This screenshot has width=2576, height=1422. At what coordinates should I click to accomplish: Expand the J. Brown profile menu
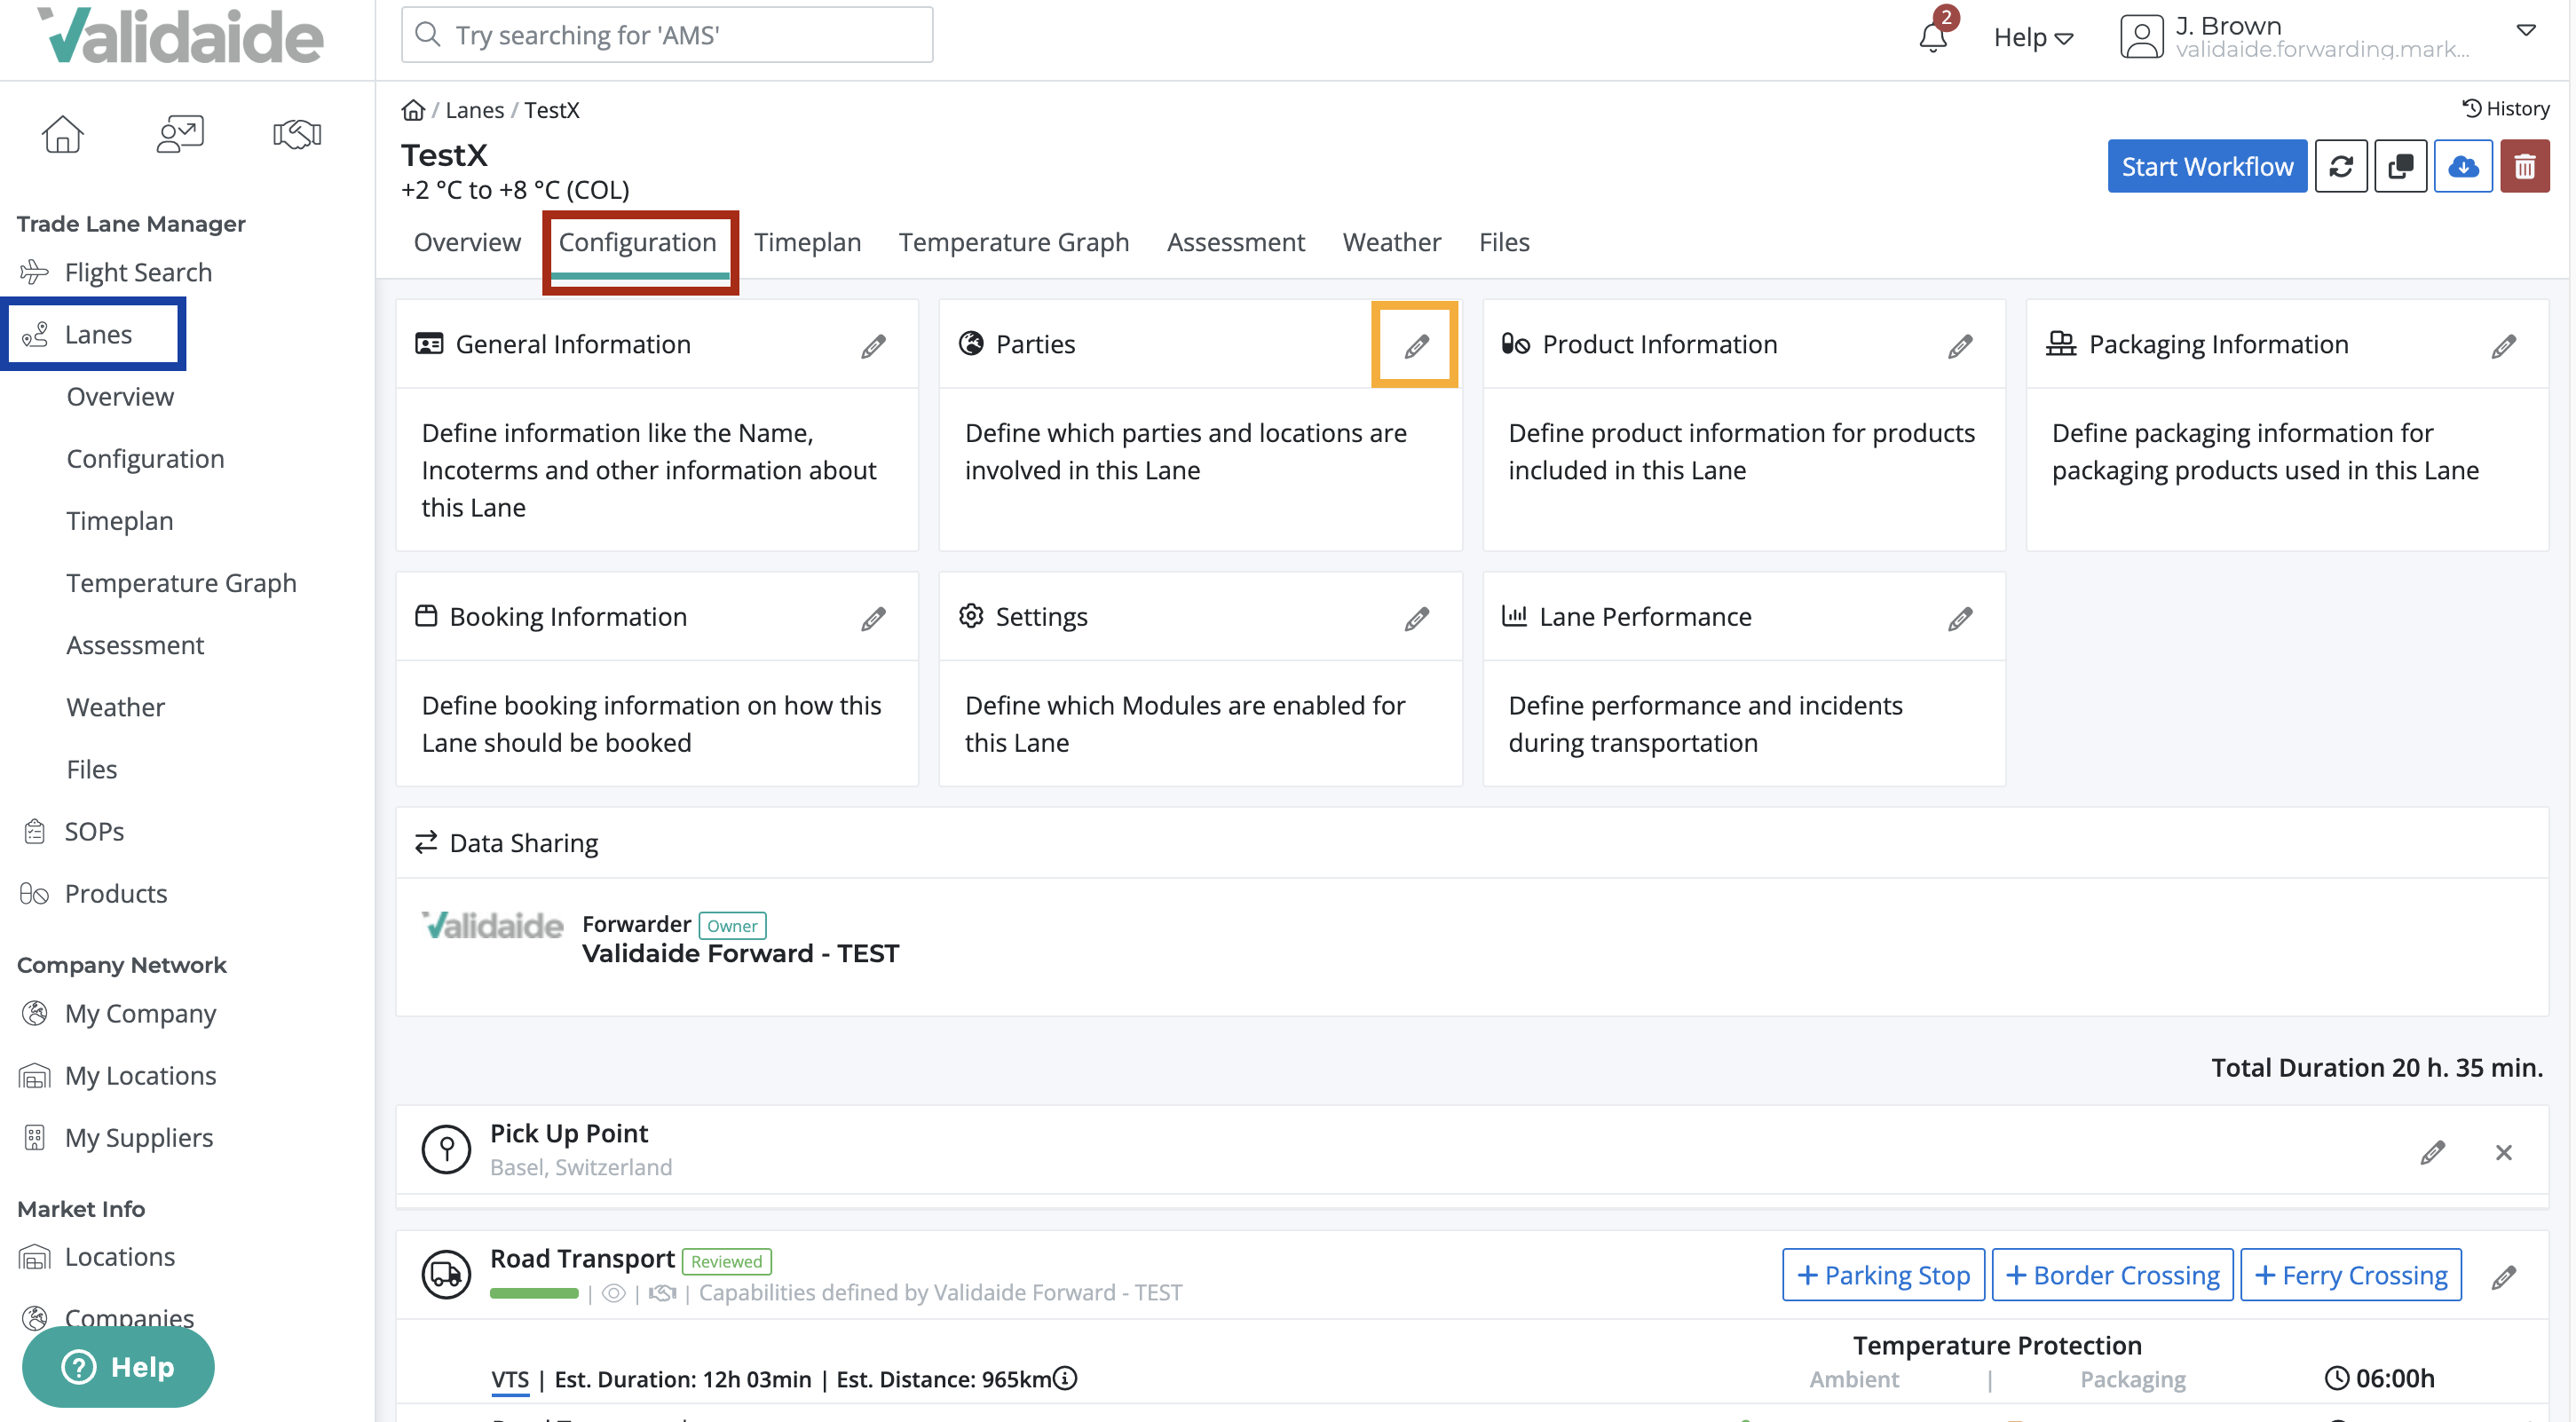(2527, 30)
